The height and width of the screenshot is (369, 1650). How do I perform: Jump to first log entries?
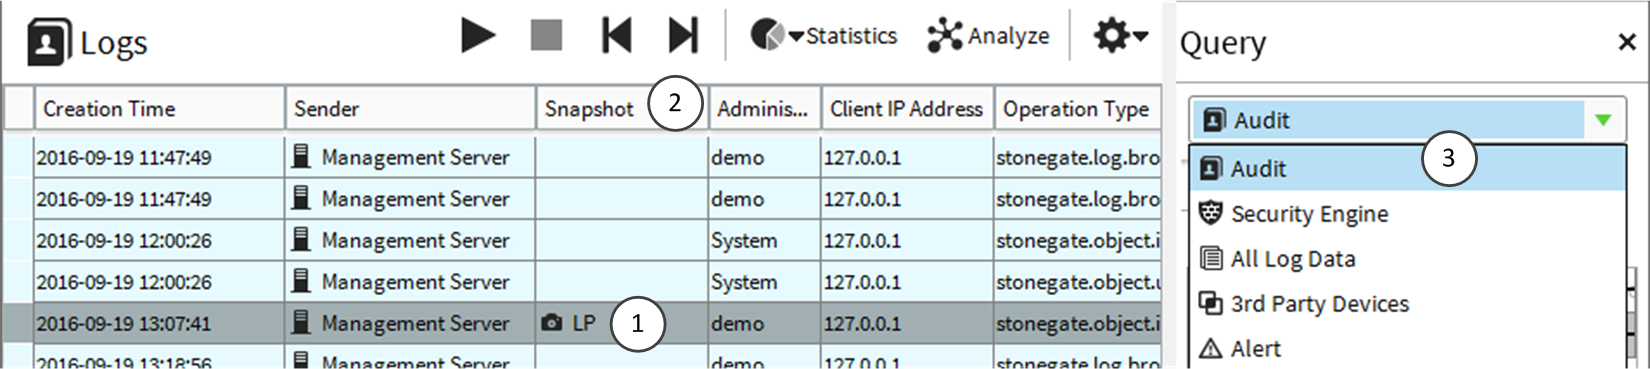[616, 36]
